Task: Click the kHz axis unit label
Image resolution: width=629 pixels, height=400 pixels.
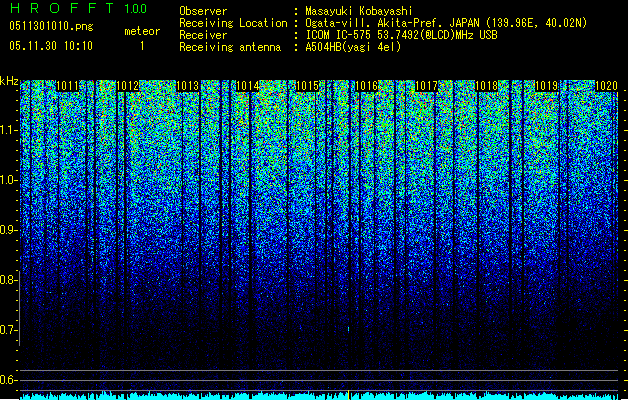Action: click(x=9, y=81)
